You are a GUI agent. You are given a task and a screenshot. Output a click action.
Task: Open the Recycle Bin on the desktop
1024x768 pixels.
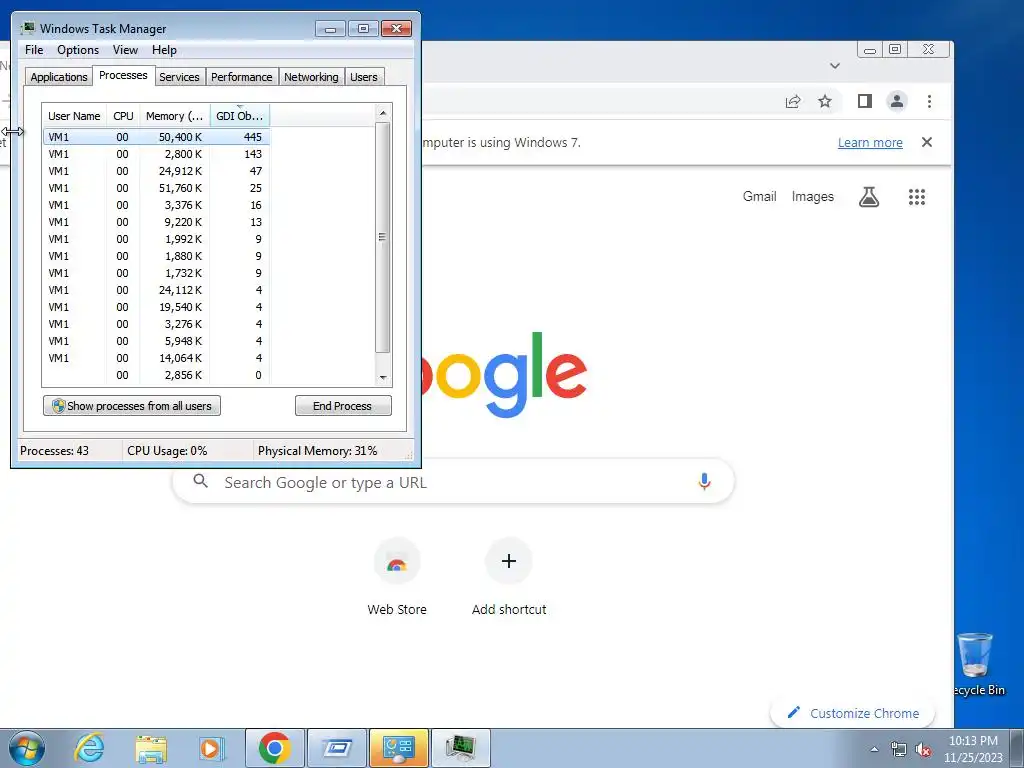coord(978,664)
